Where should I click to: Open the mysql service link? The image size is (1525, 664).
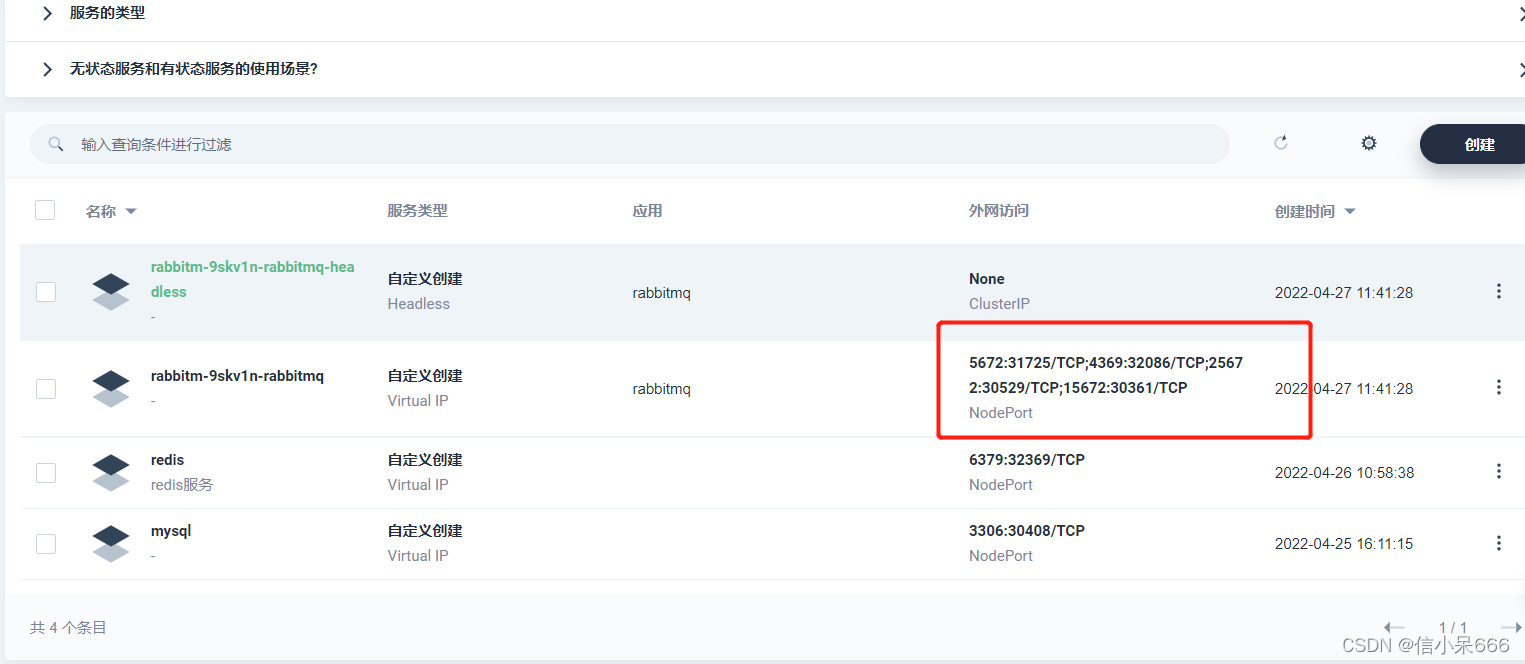pyautogui.click(x=171, y=531)
